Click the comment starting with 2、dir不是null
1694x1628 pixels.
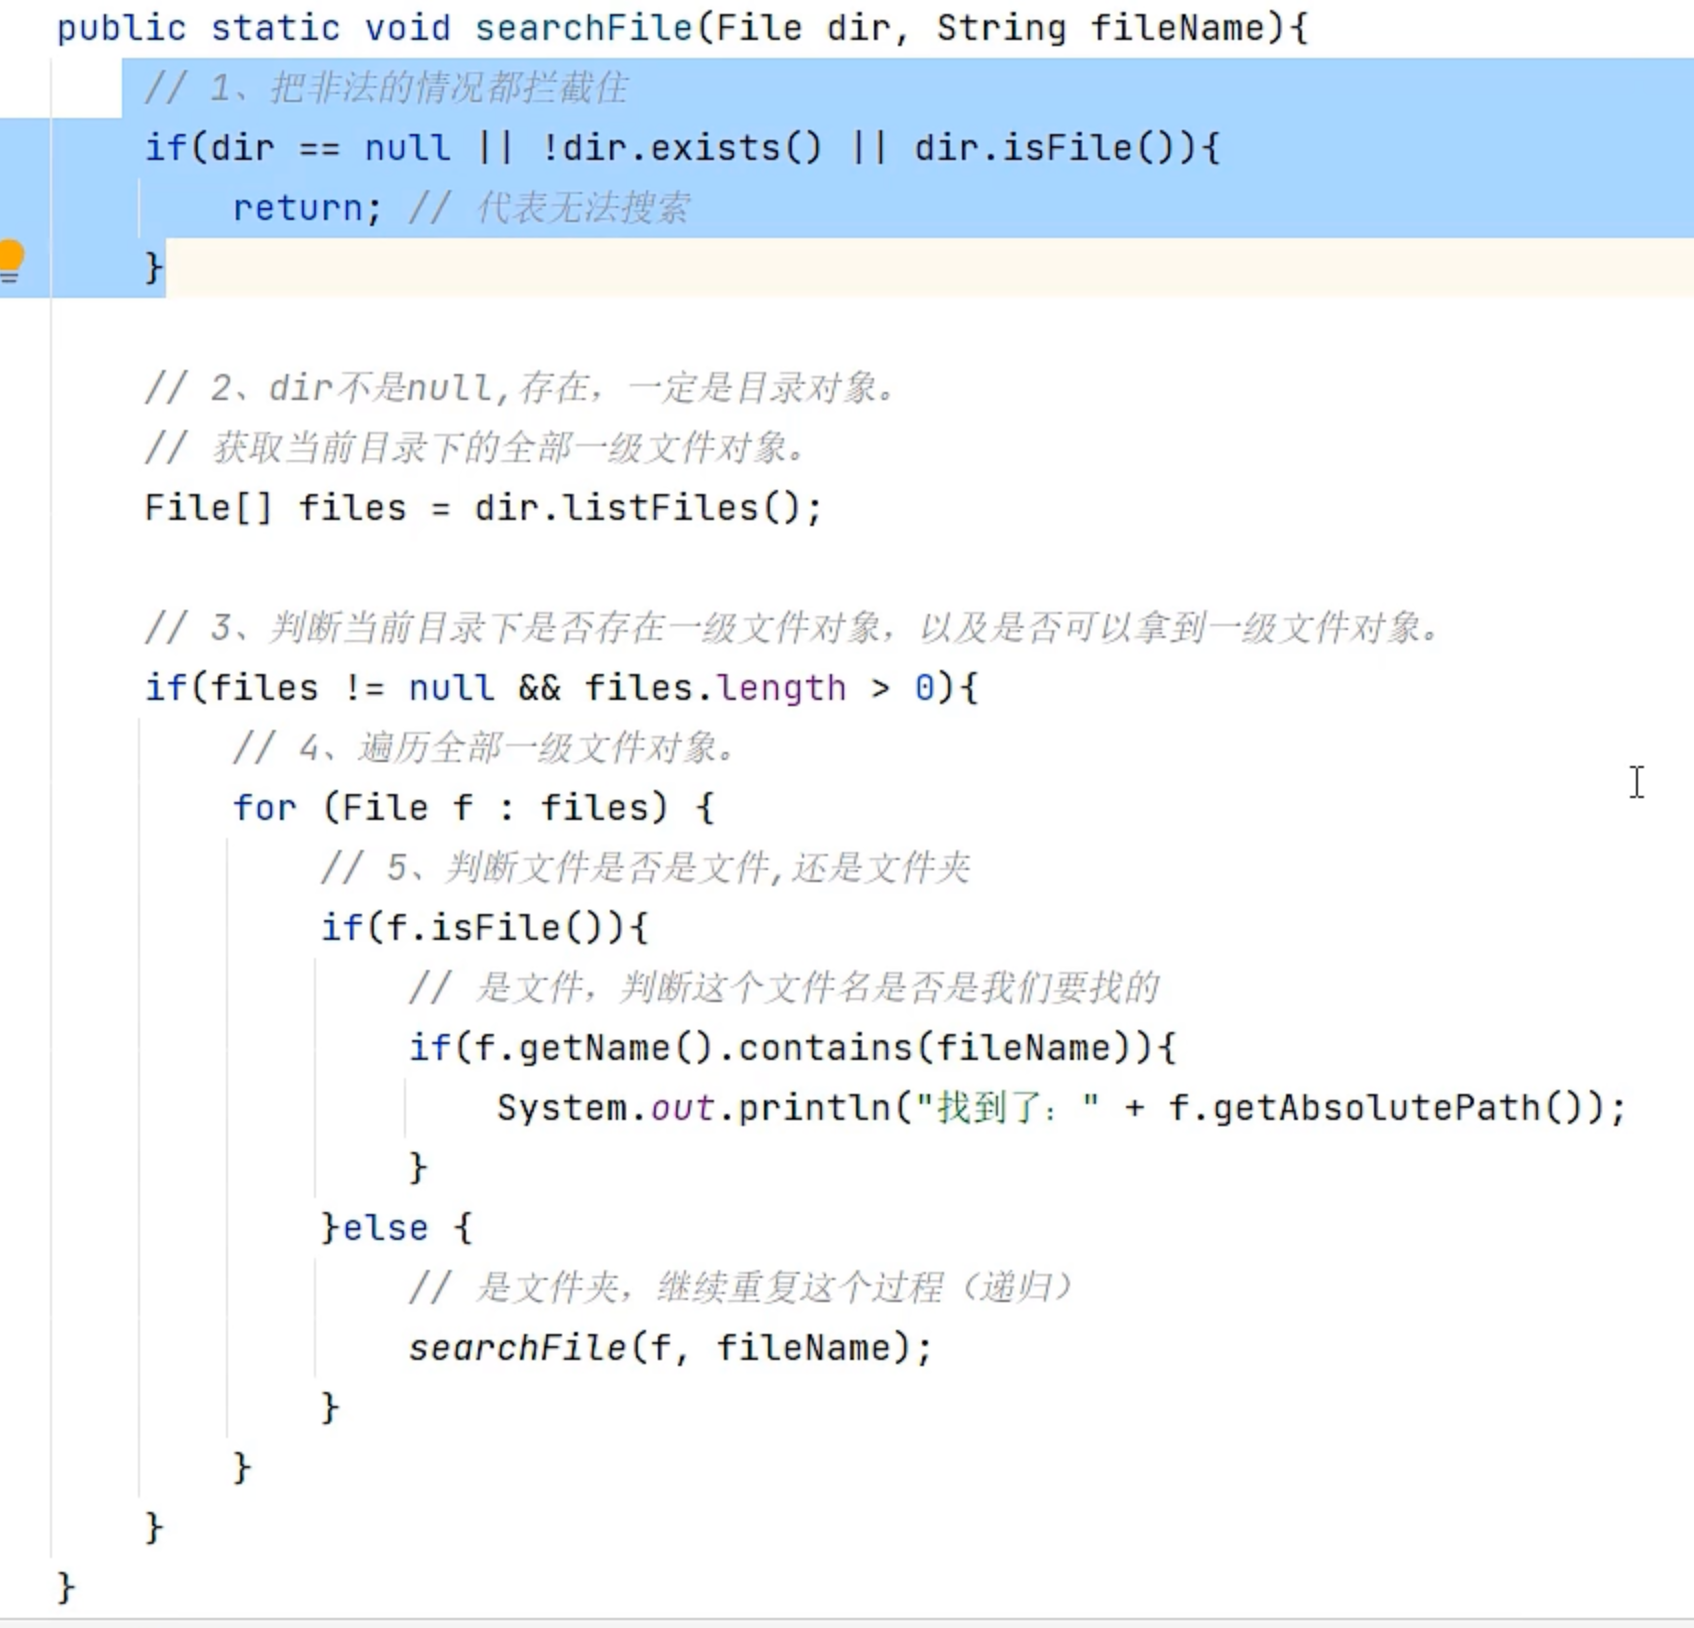coord(519,388)
